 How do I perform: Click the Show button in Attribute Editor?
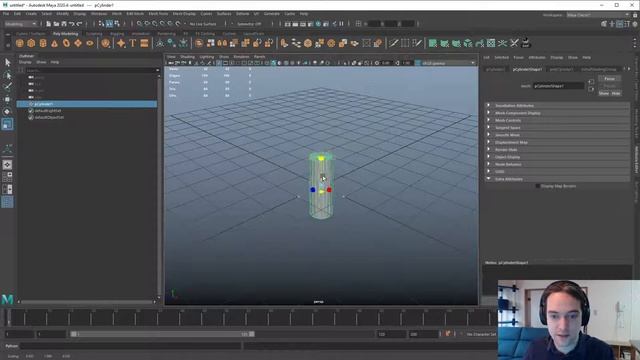tap(604, 93)
